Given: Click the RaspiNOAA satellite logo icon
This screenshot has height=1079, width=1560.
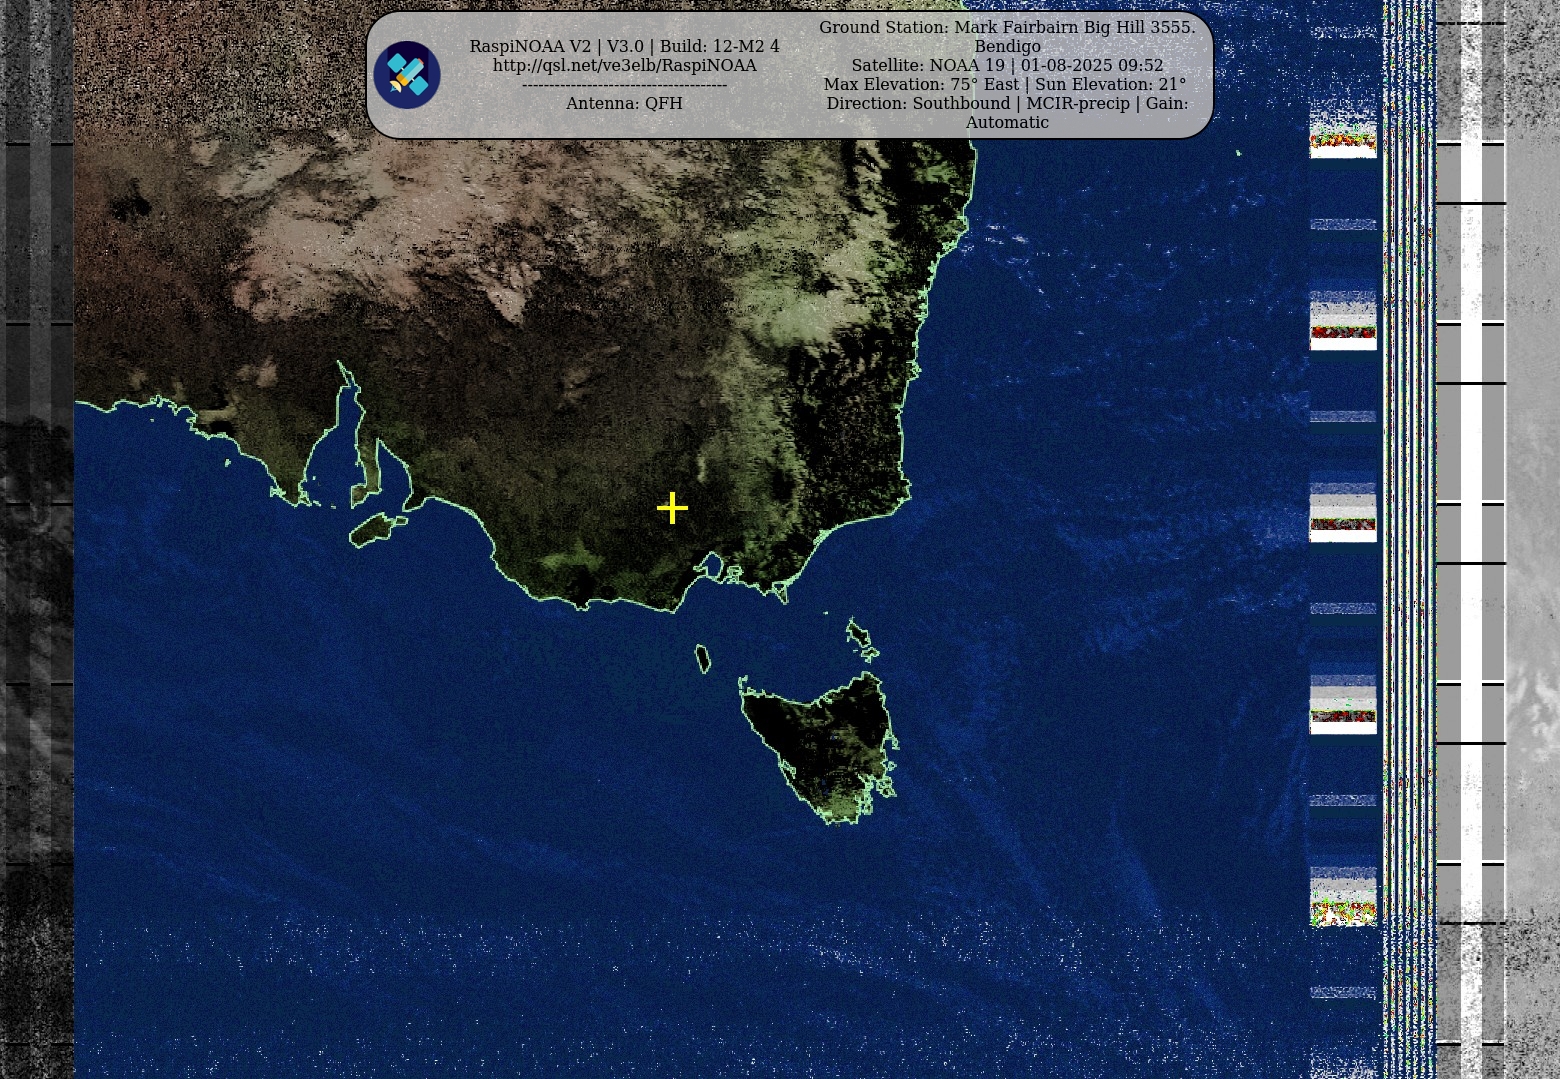Looking at the screenshot, I should point(407,75).
